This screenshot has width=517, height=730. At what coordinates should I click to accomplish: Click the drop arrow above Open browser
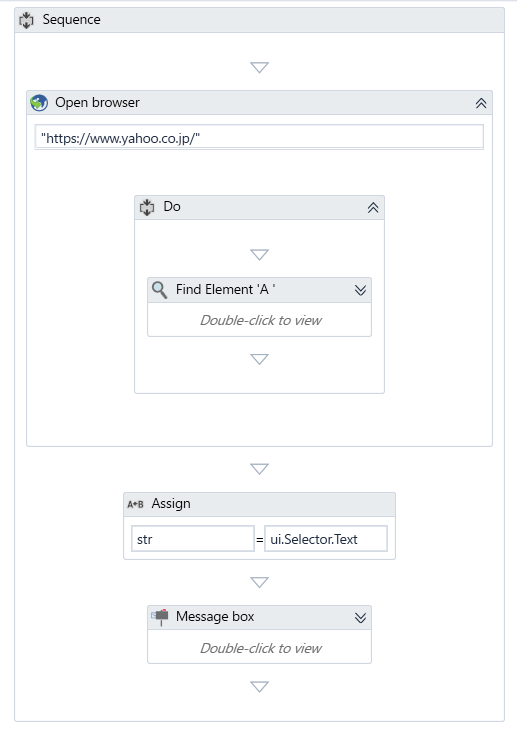pos(259,68)
